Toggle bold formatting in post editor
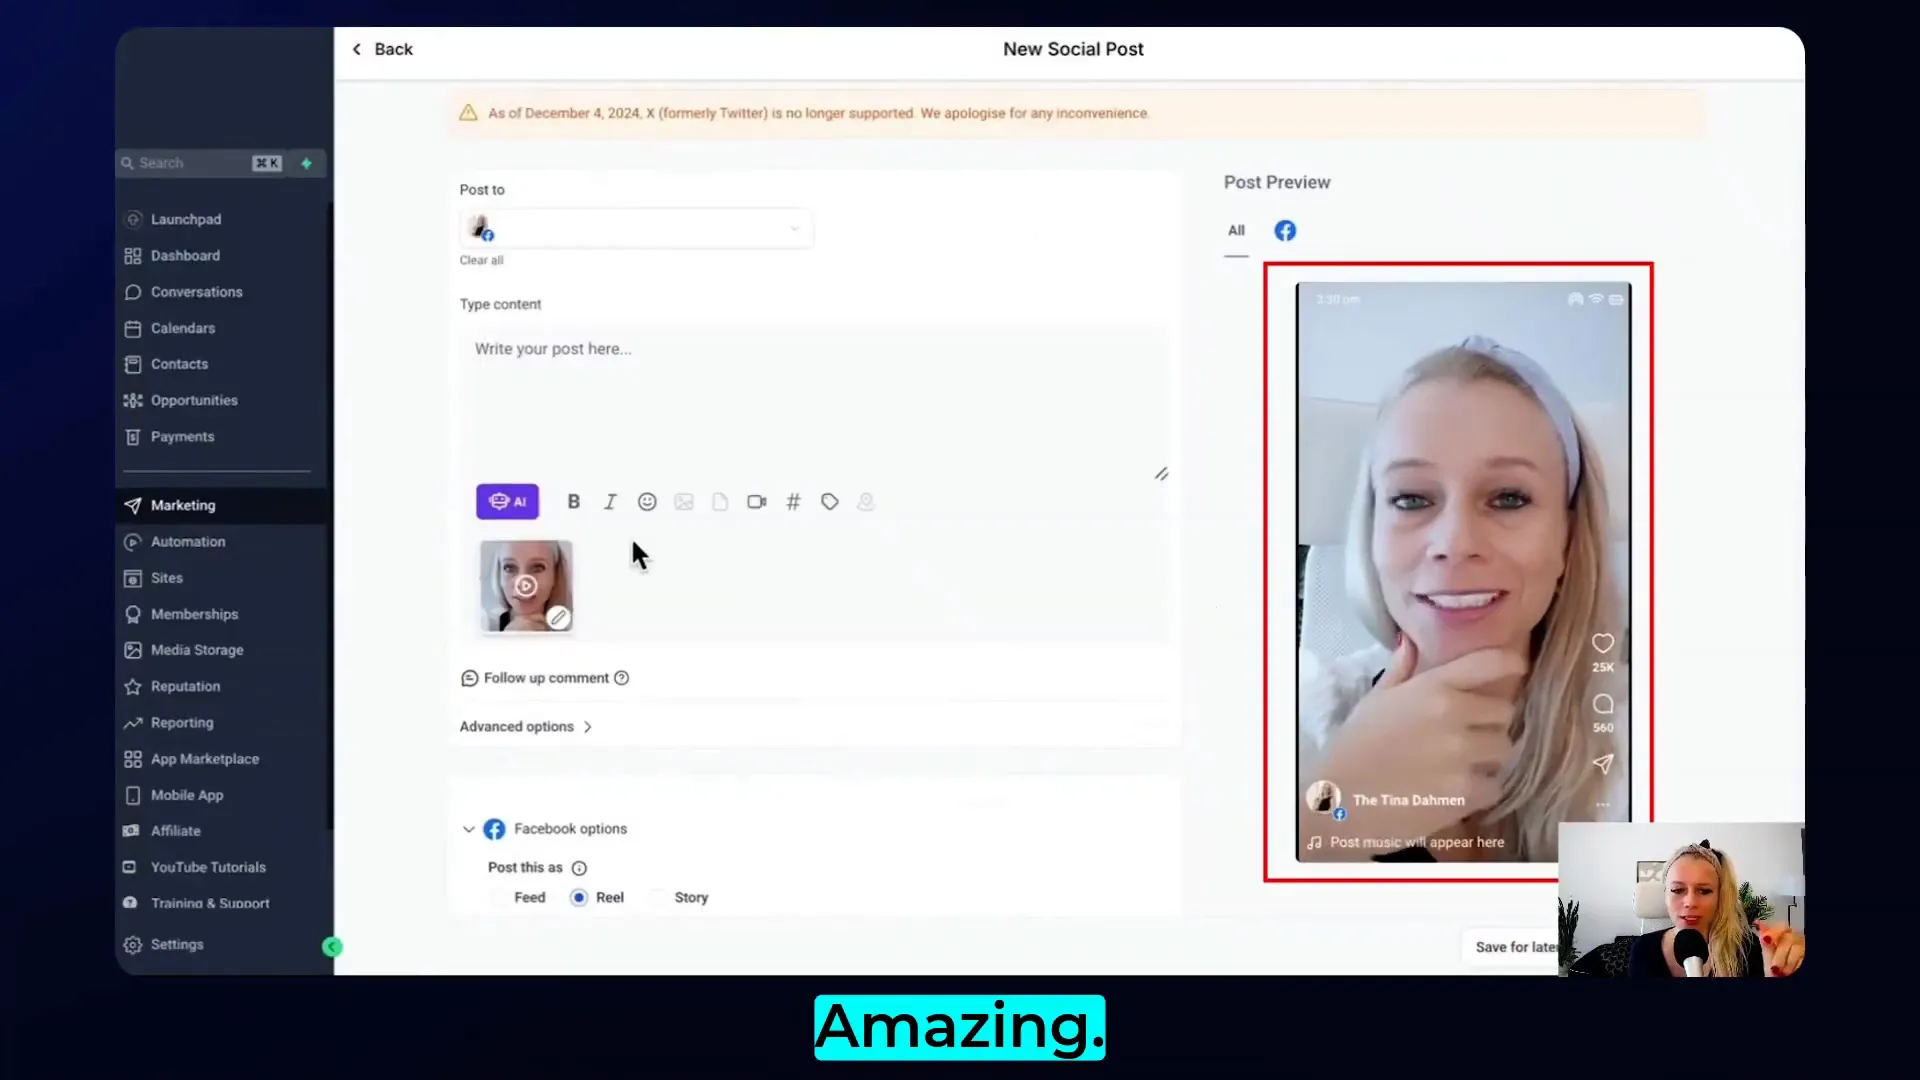The image size is (1920, 1080). click(574, 502)
